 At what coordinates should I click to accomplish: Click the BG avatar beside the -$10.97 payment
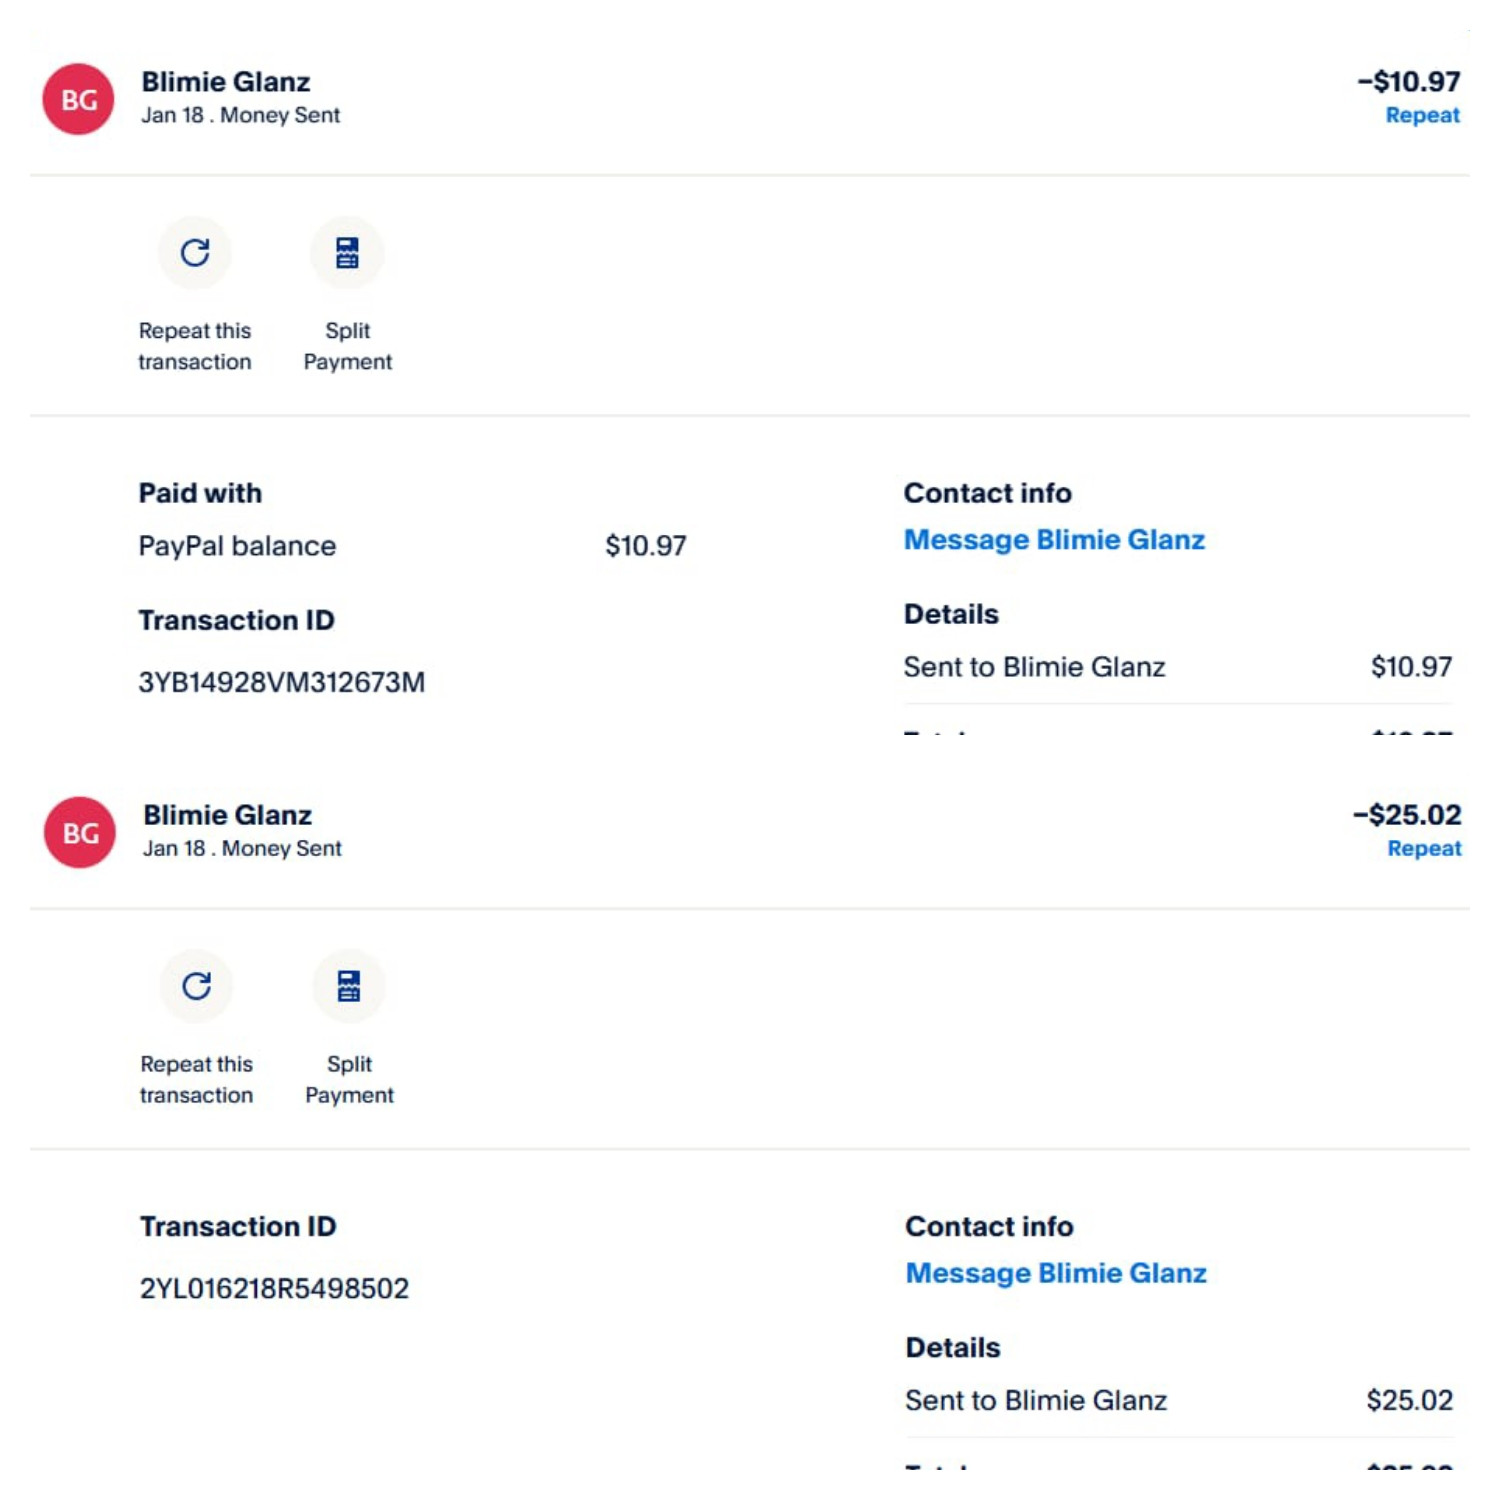coord(79,99)
